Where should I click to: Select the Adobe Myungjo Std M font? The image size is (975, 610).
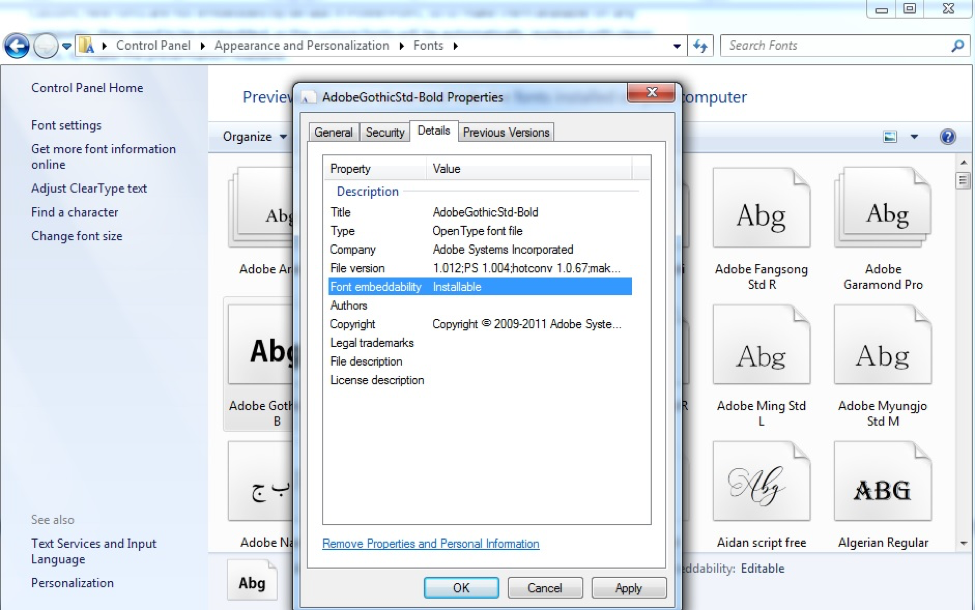pyautogui.click(x=882, y=366)
